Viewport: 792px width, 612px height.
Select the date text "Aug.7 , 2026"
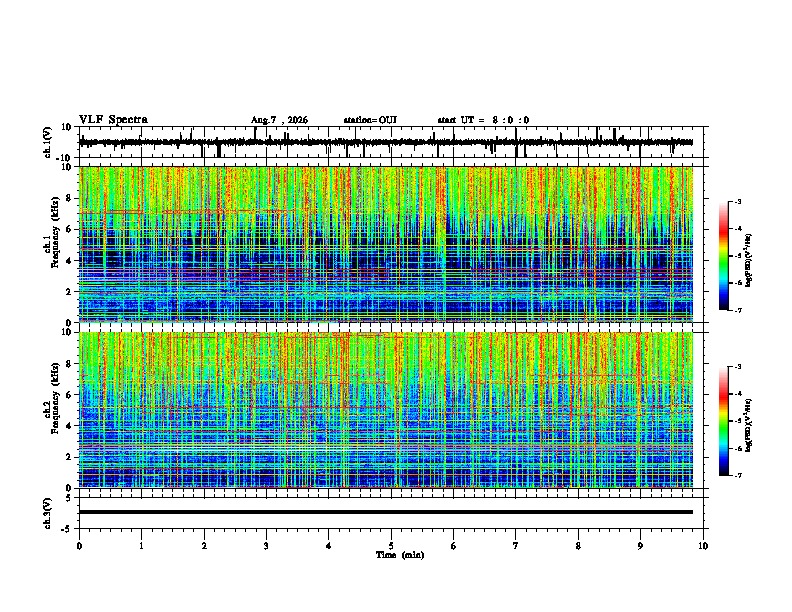[x=279, y=120]
